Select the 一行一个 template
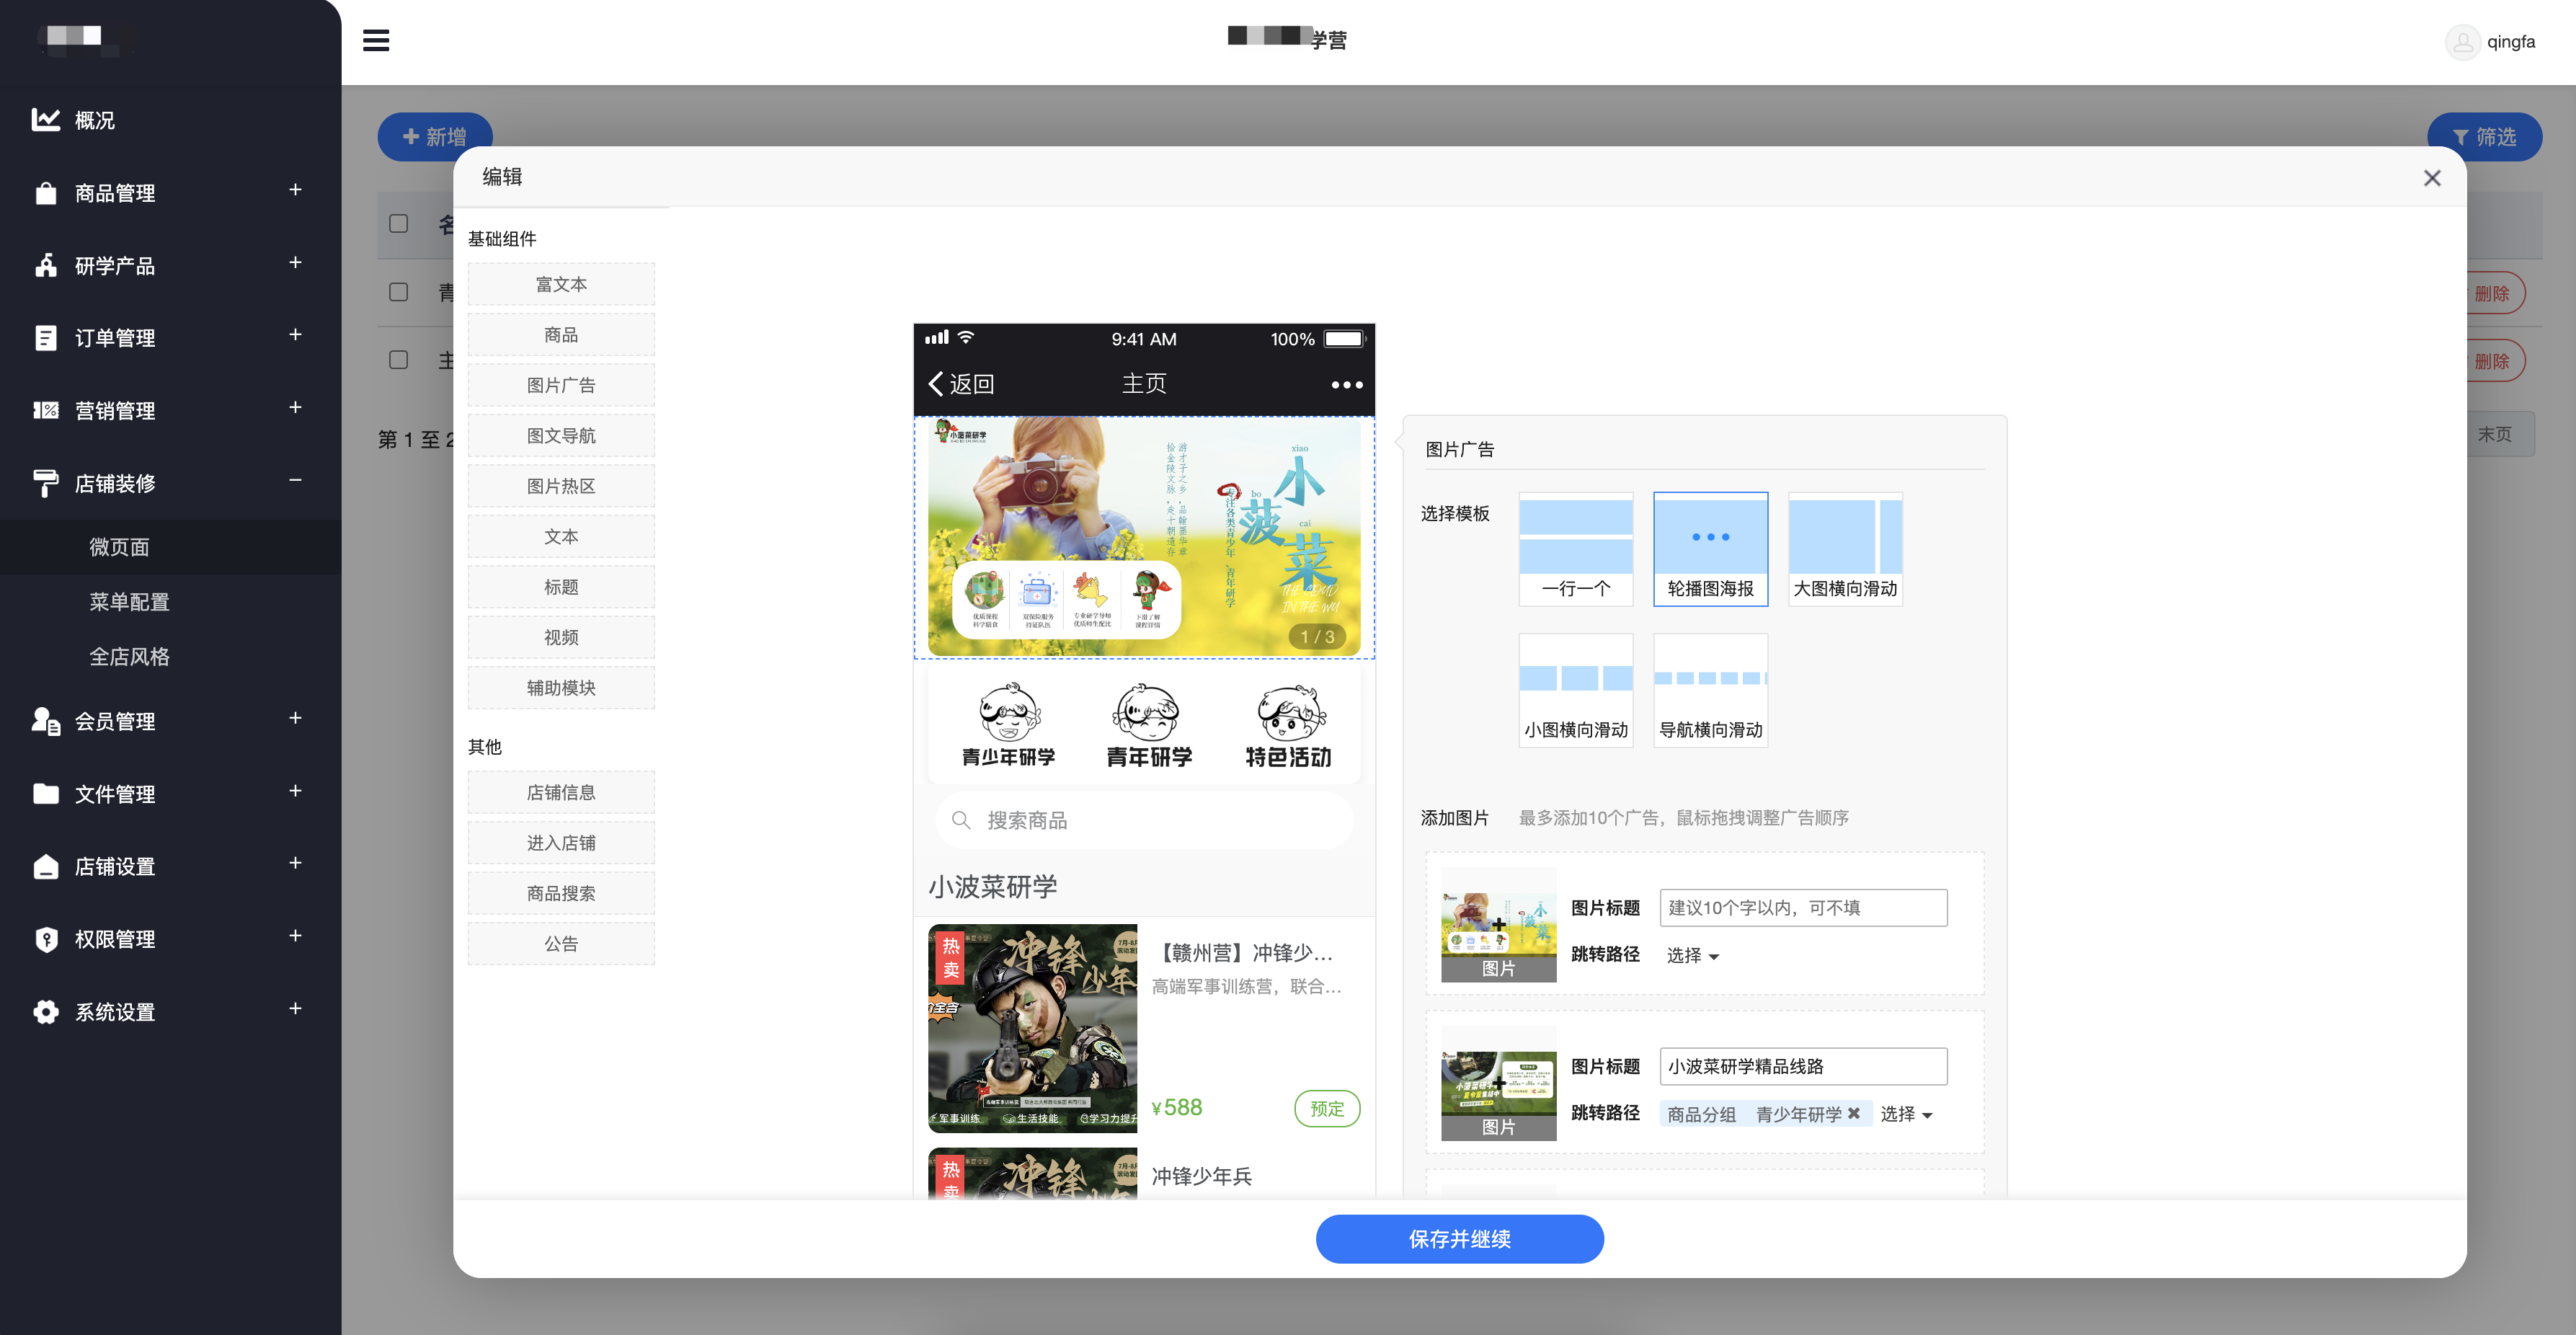This screenshot has height=1335, width=2576. [1576, 549]
